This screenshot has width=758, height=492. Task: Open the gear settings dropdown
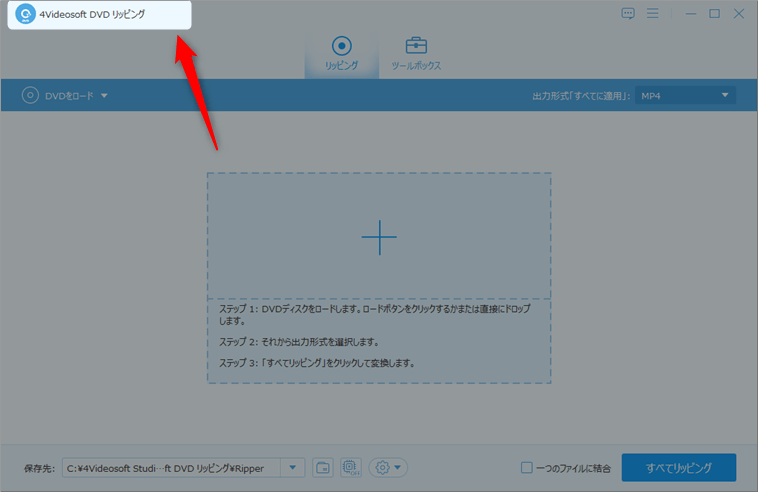[x=388, y=468]
